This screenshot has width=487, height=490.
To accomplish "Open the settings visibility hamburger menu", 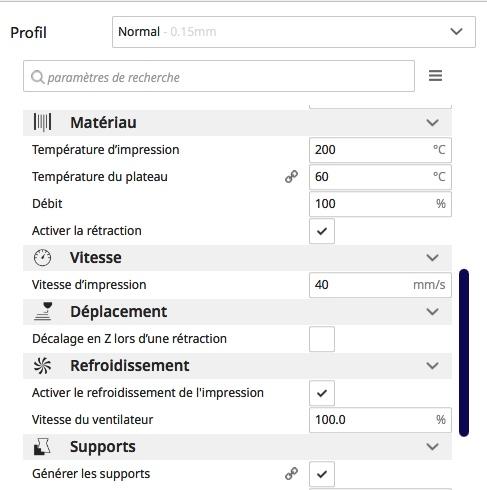I will tap(435, 76).
